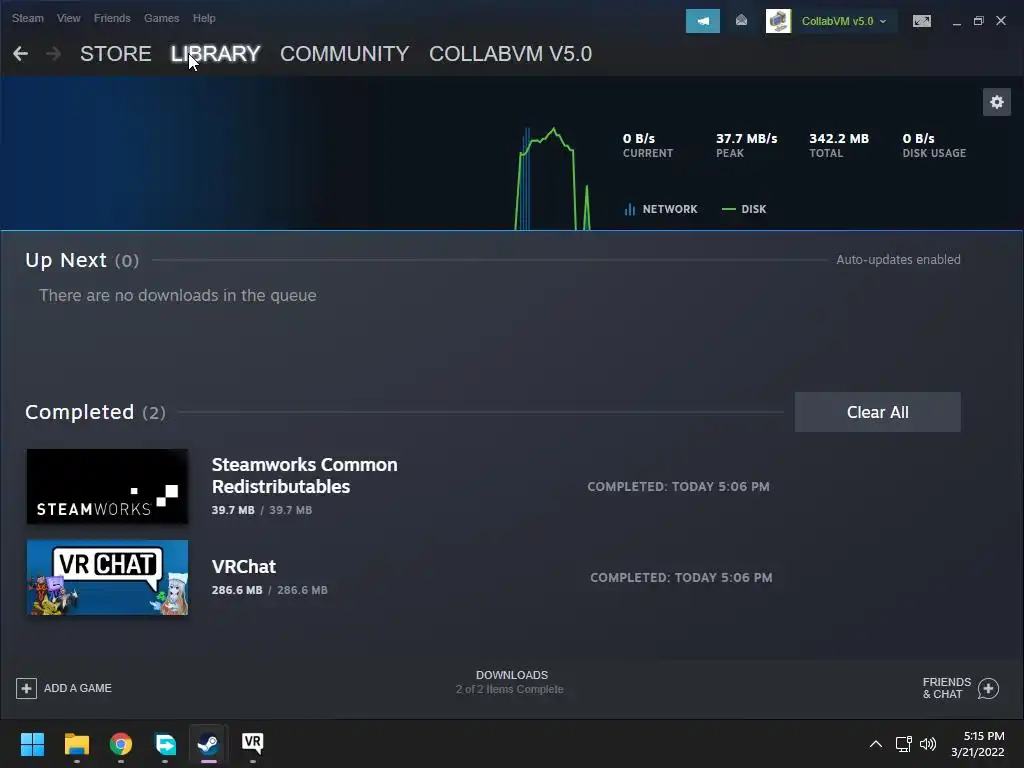
Task: Open the teal arrow app in the taskbar
Action: point(165,744)
